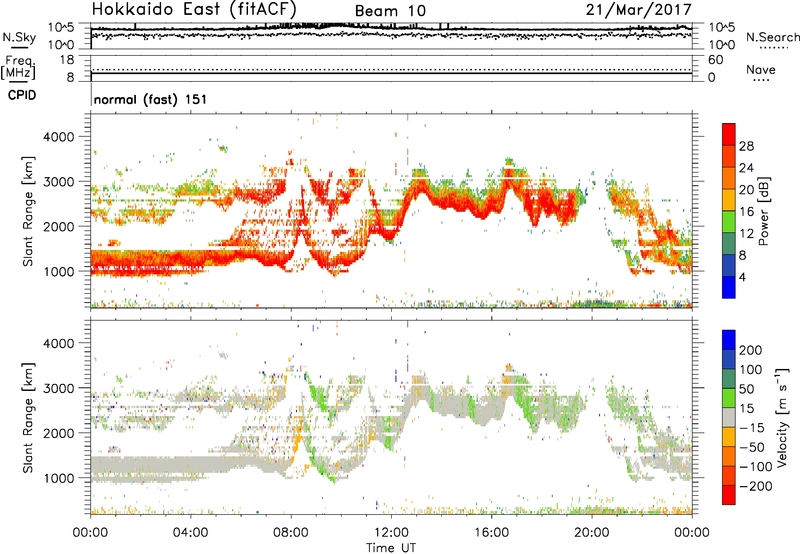The width and height of the screenshot is (800, 554).
Task: Select the 'Beam 10' label
Action: [390, 11]
